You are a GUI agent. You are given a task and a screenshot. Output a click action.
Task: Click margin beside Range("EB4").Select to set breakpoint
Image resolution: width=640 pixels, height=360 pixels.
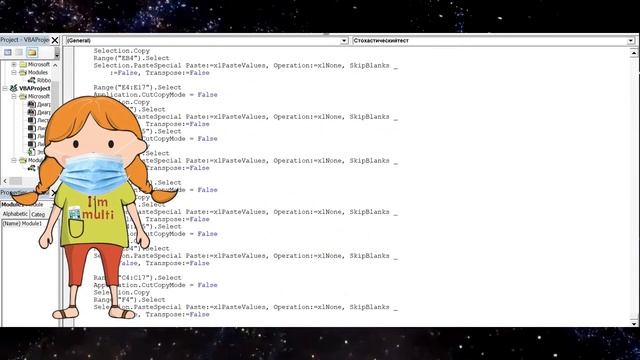point(69,58)
